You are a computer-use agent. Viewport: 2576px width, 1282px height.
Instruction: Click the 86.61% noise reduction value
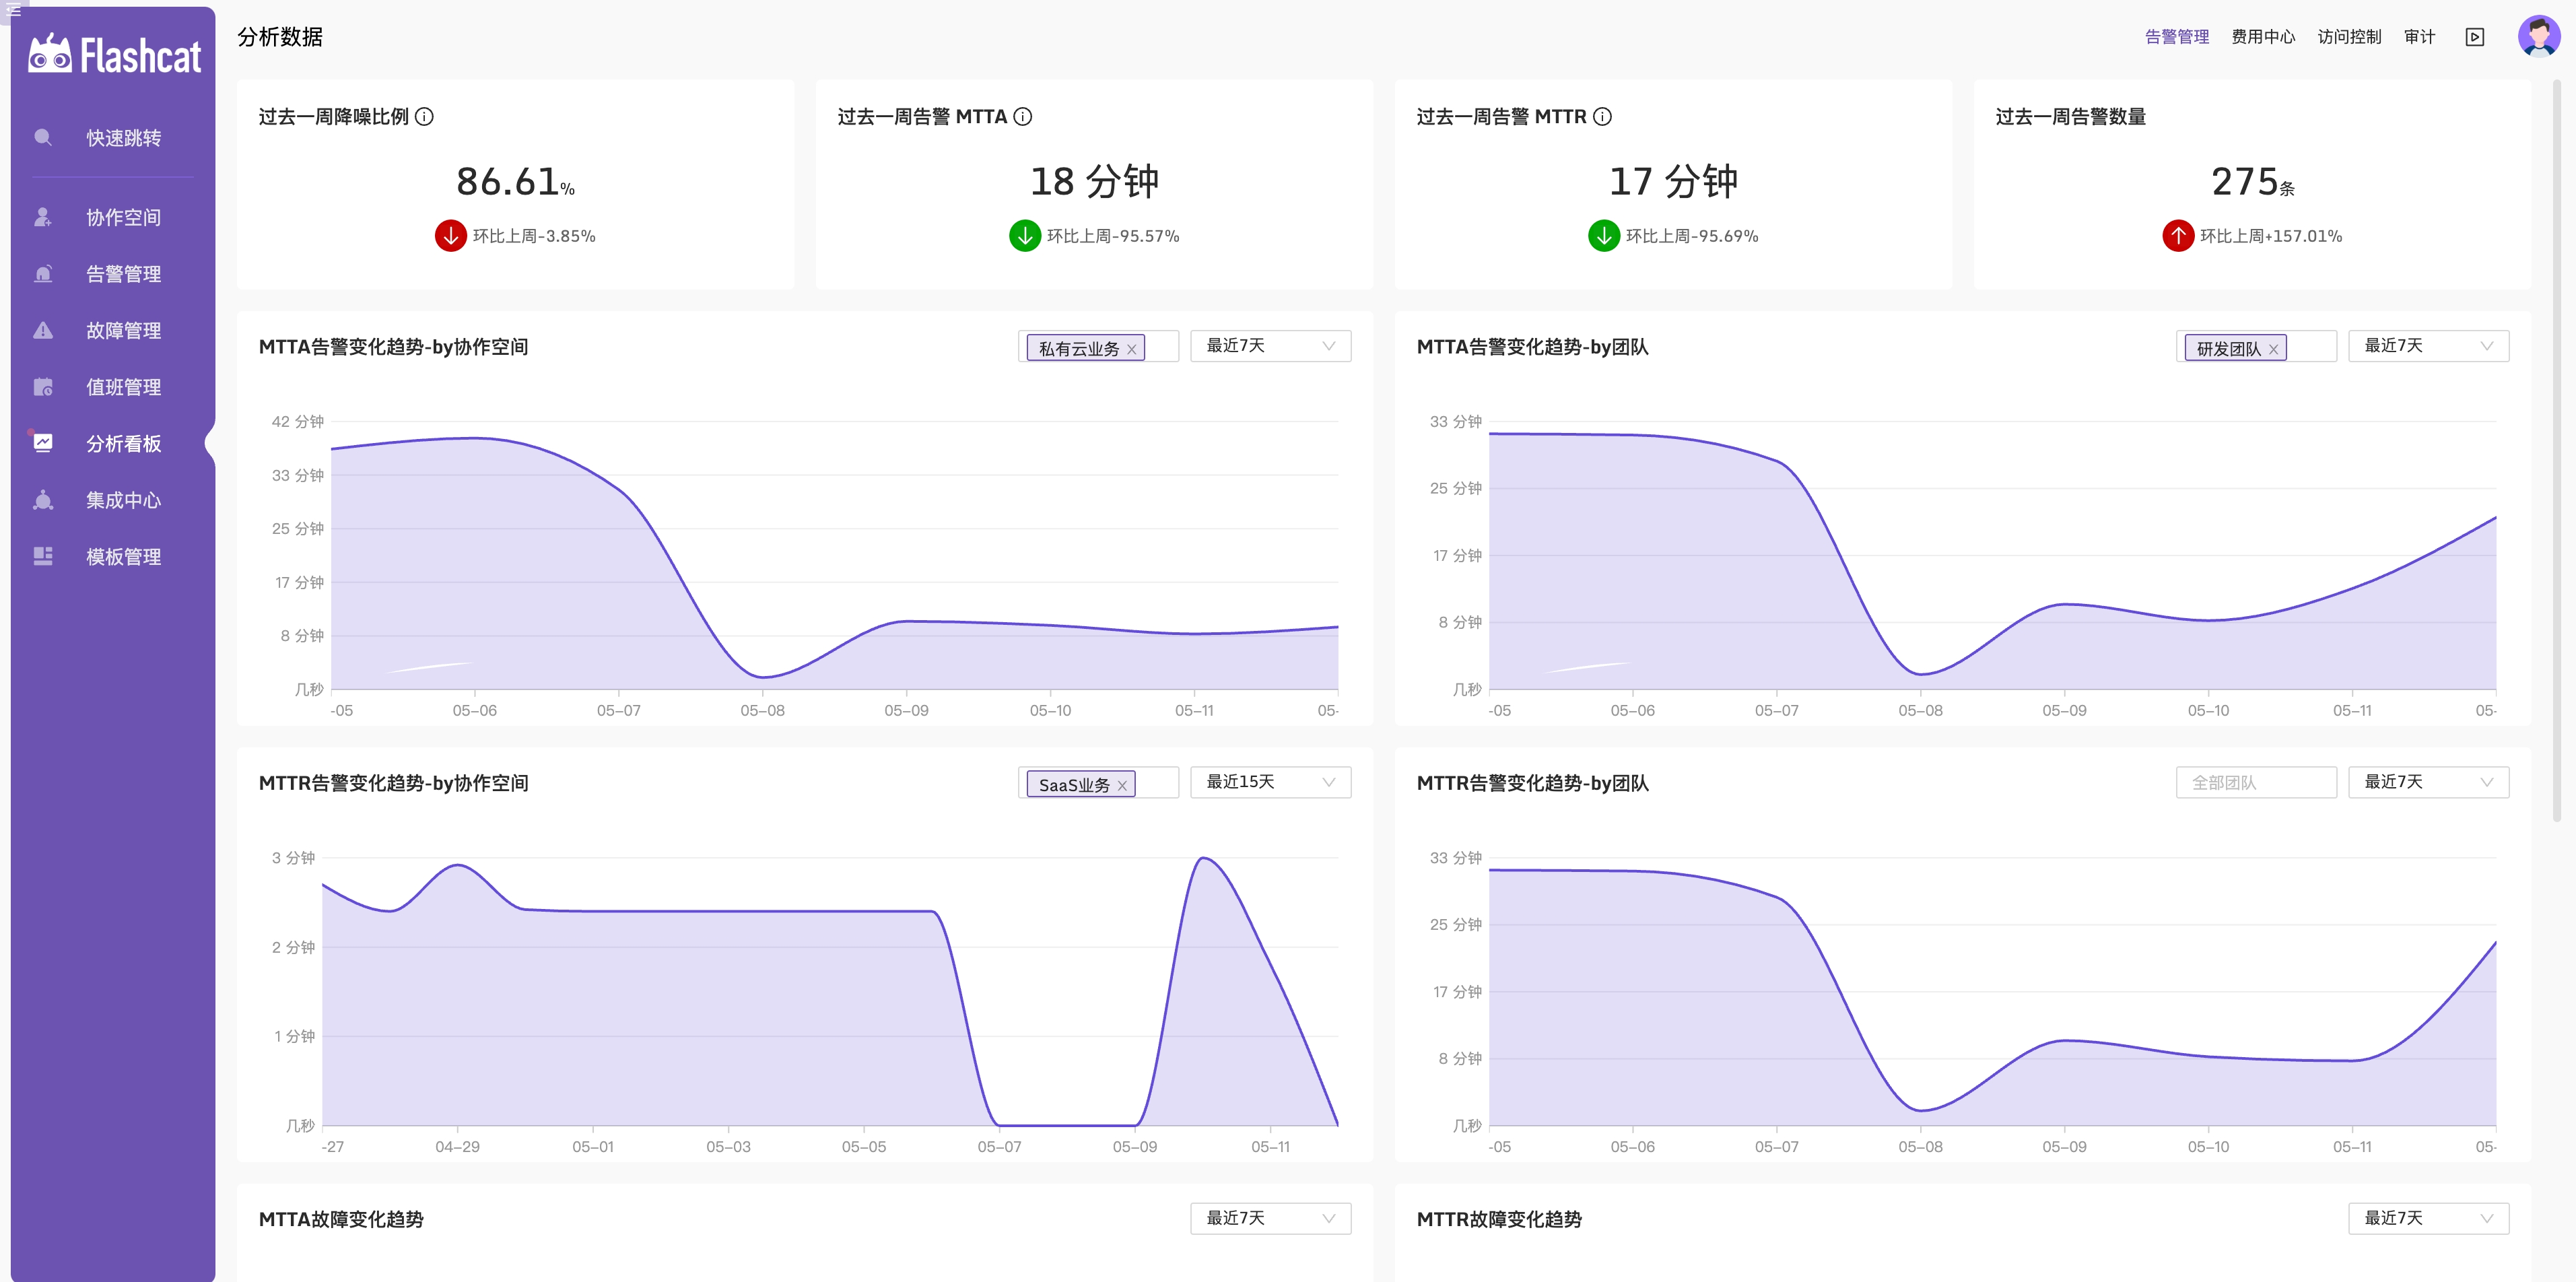[x=515, y=182]
